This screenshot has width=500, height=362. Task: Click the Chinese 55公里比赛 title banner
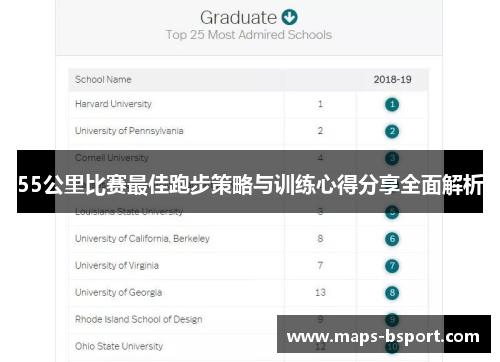[250, 181]
